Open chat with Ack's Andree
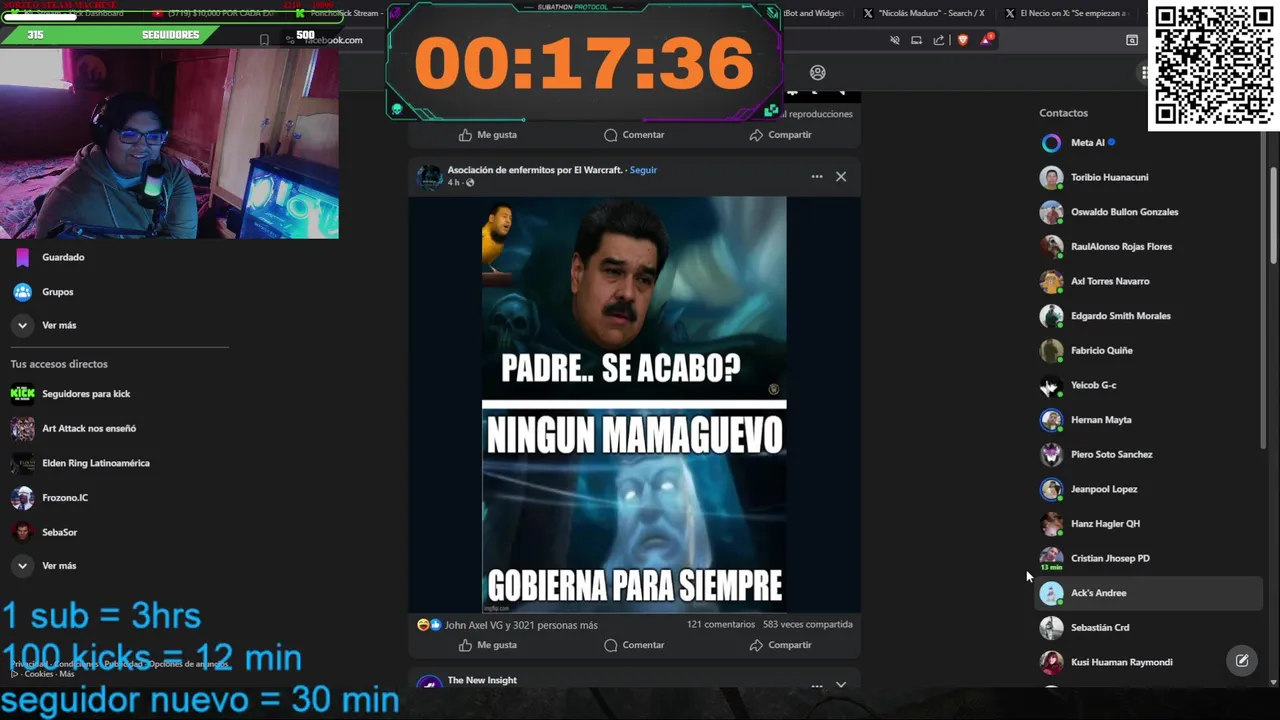1280x720 pixels. click(1150, 593)
